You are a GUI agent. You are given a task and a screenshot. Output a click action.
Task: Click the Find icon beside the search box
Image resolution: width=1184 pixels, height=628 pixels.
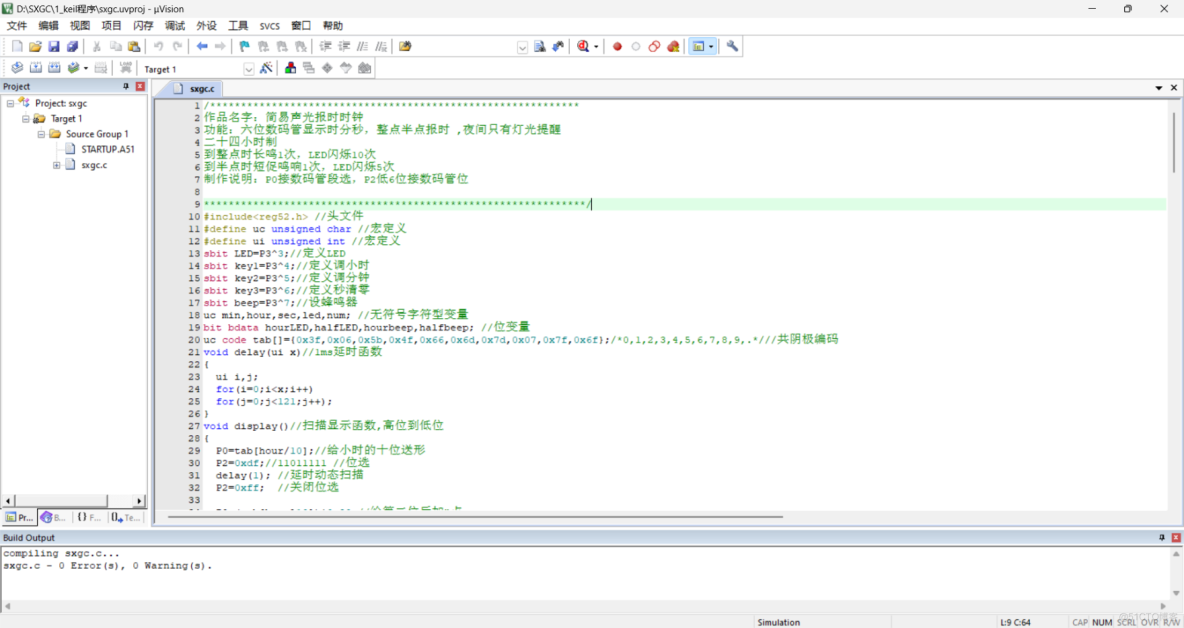[539, 47]
